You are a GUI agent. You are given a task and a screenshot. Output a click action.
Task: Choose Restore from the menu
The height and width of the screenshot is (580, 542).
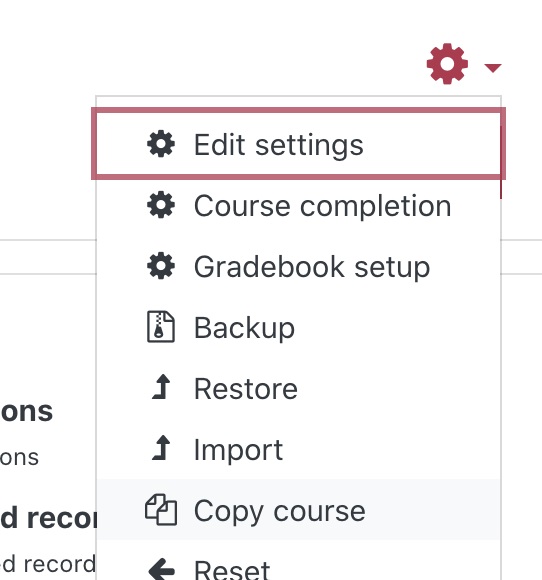tap(298, 388)
